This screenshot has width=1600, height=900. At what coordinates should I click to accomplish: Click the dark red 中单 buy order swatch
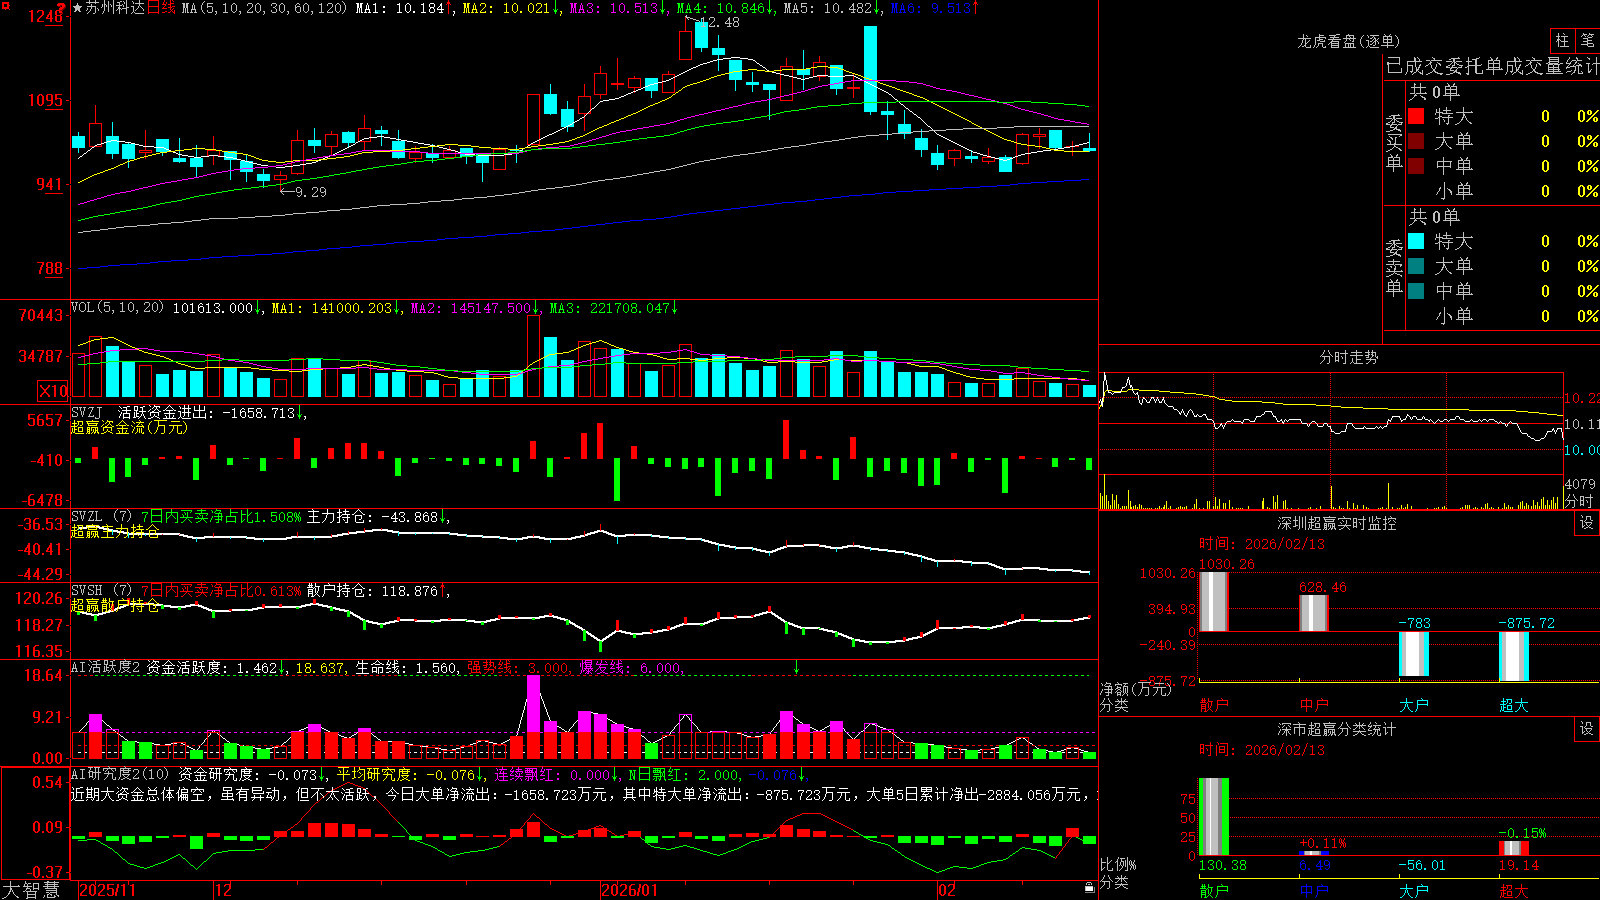(1416, 166)
